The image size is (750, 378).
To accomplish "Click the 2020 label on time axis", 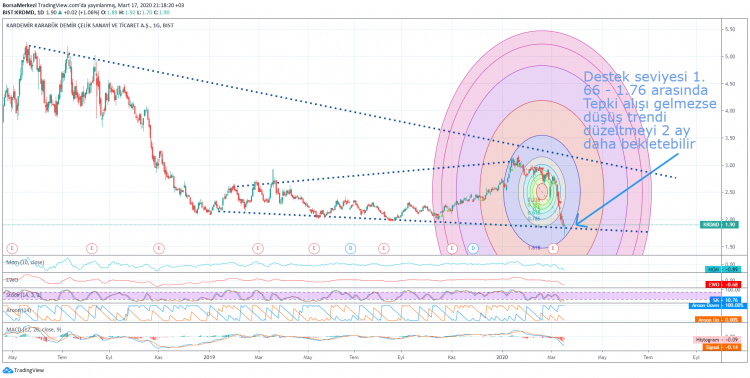I will point(502,357).
